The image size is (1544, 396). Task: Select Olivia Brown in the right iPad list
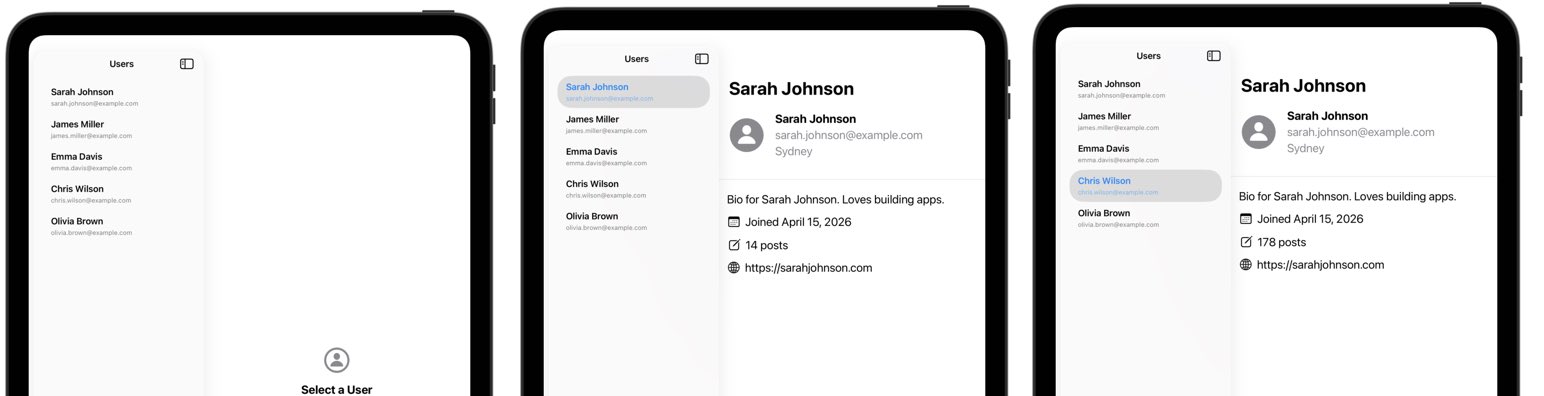point(1146,218)
